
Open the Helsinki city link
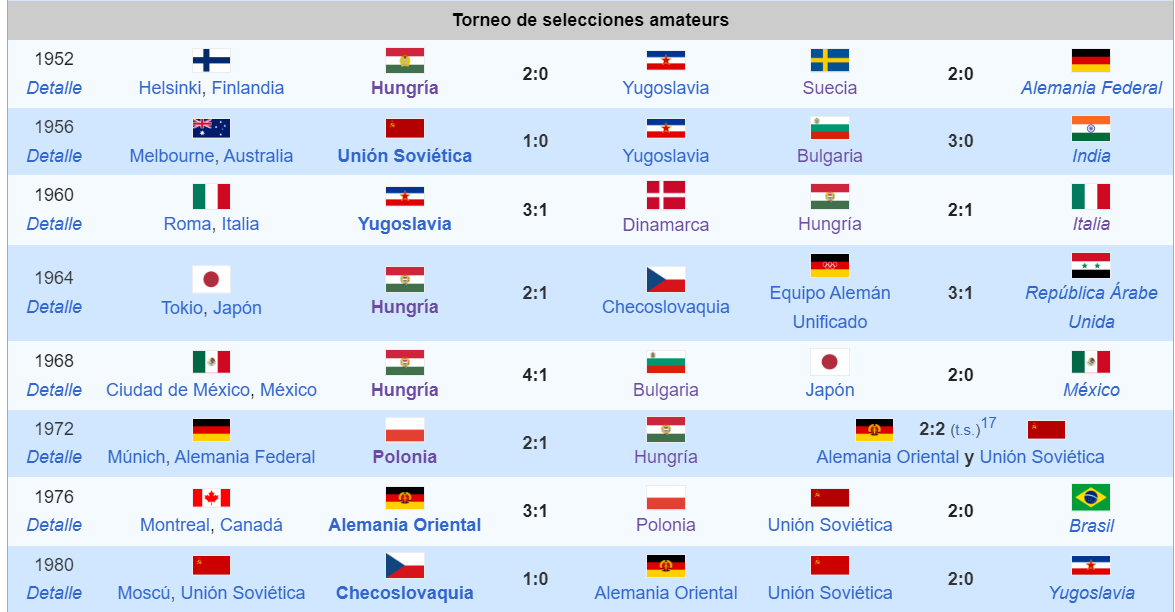coord(170,88)
